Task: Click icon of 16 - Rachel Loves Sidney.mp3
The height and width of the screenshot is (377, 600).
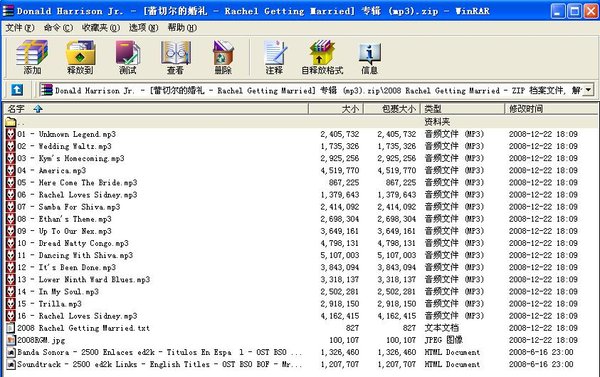Action: 11,316
